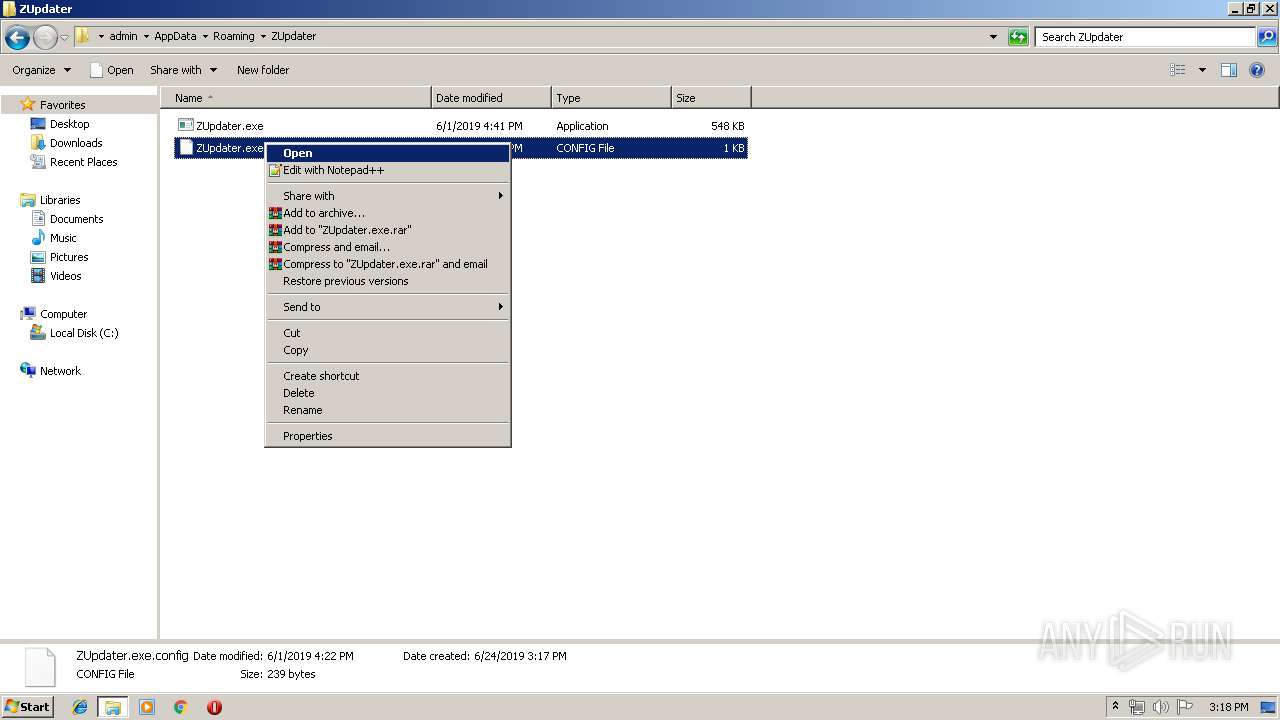This screenshot has width=1280, height=720.
Task: Choose Edit with Notepad++
Action: pyautogui.click(x=388, y=170)
